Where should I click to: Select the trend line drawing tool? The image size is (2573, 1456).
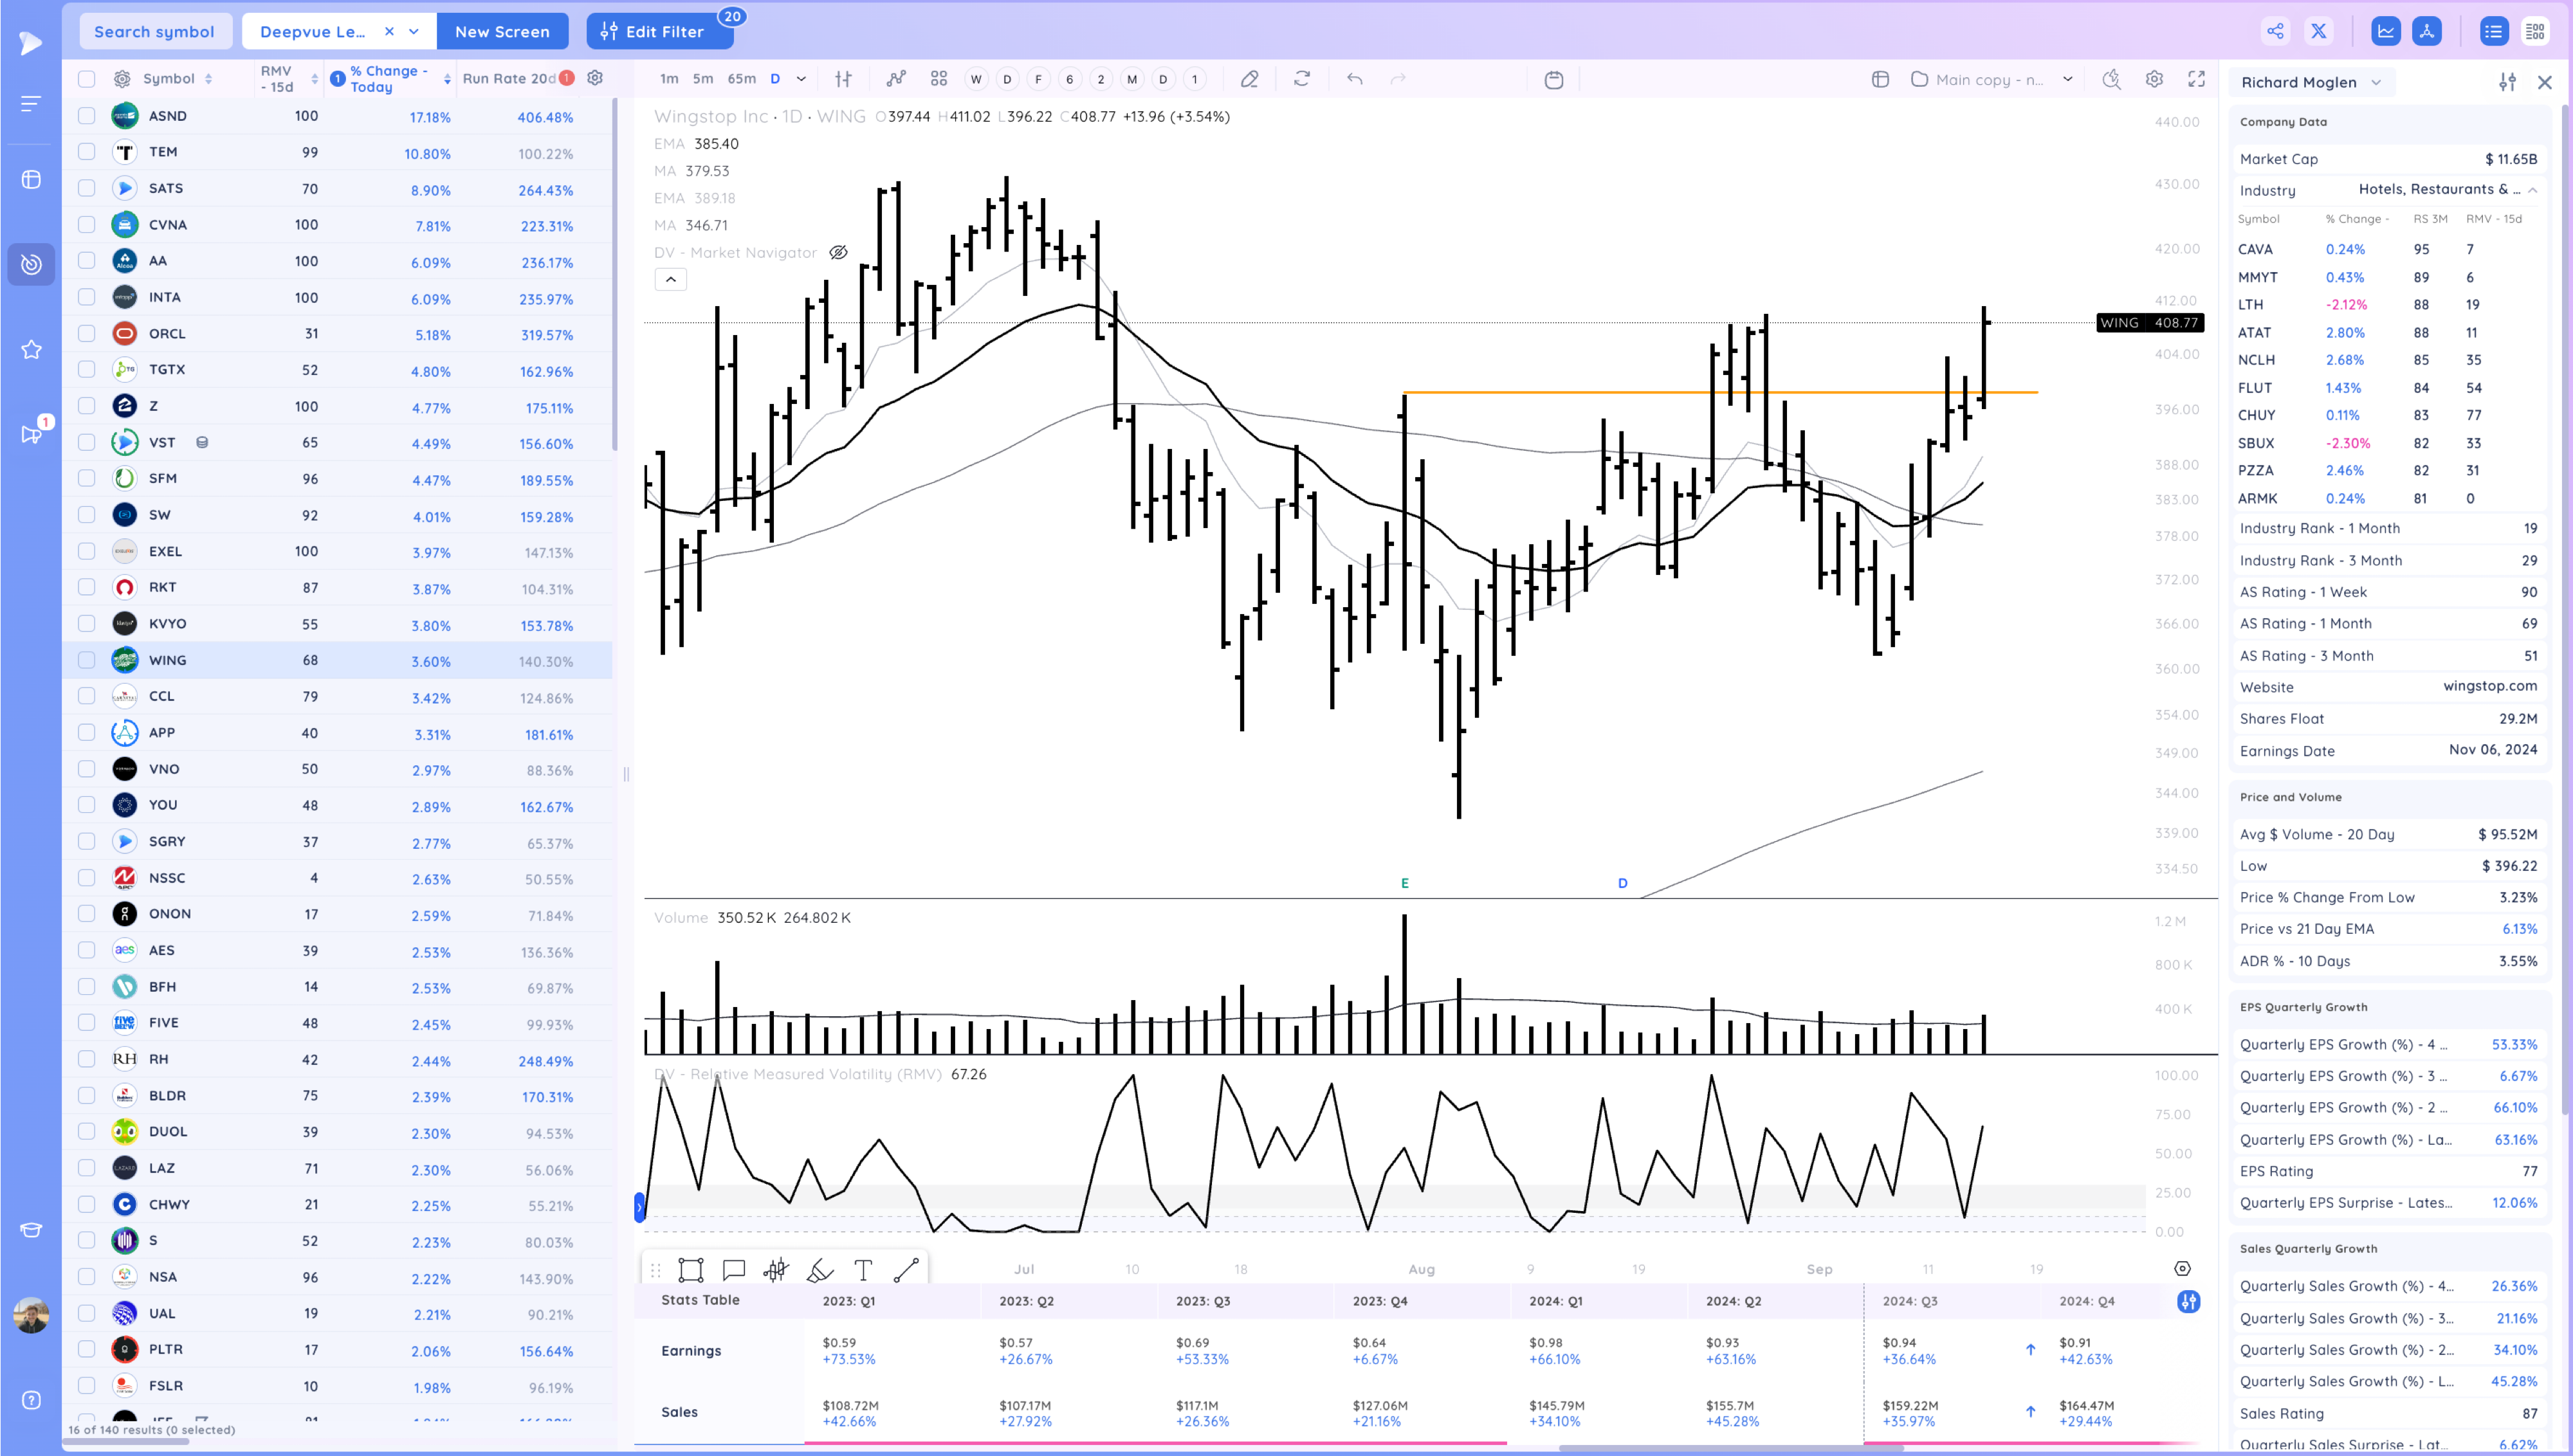(906, 1270)
